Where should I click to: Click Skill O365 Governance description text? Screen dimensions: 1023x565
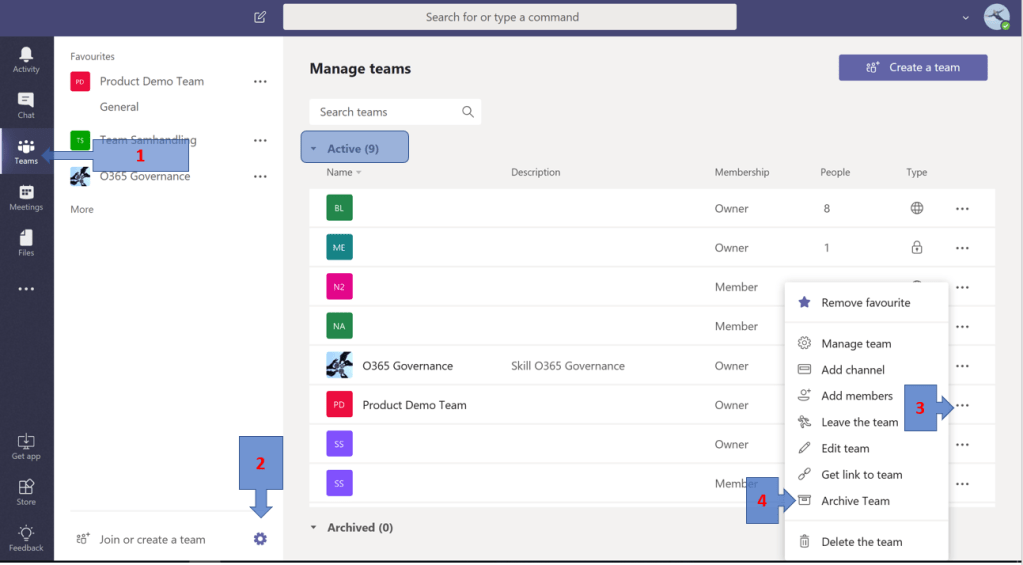pyautogui.click(x=568, y=366)
